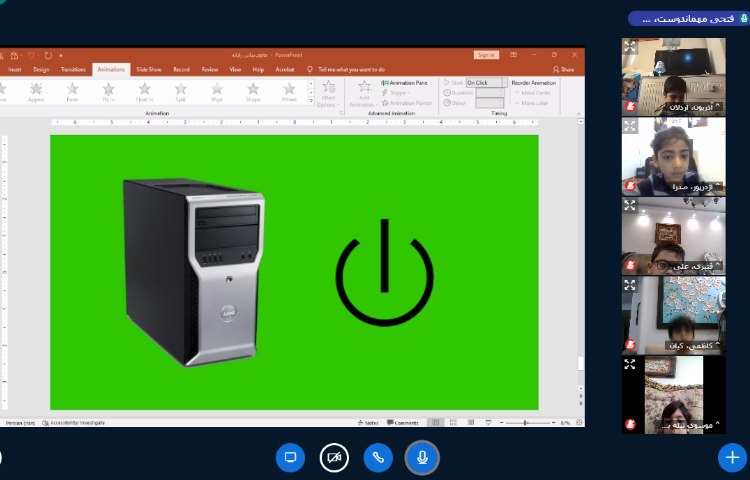The height and width of the screenshot is (480, 750).
Task: Open the Transitions ribbon tab
Action: 73,70
